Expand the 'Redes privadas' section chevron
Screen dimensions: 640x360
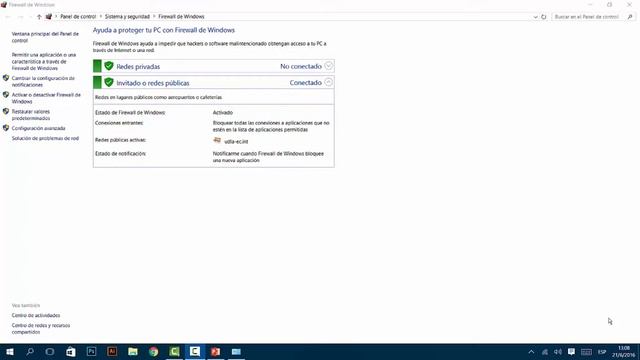(x=329, y=66)
